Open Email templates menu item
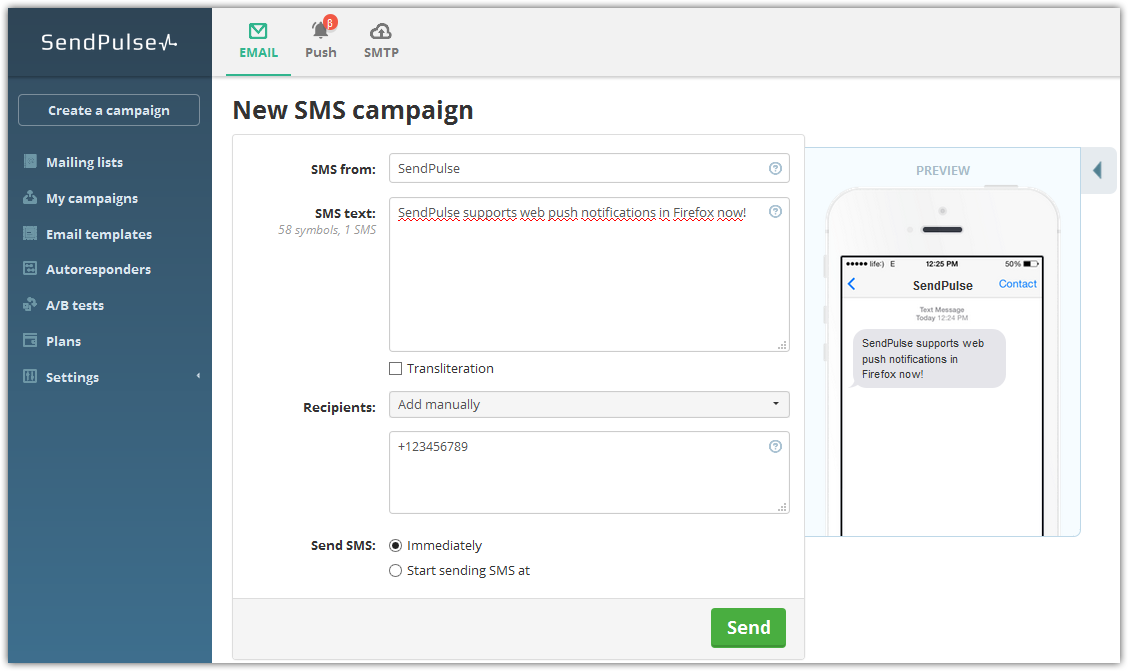Viewport: 1128px width, 671px height. click(99, 234)
